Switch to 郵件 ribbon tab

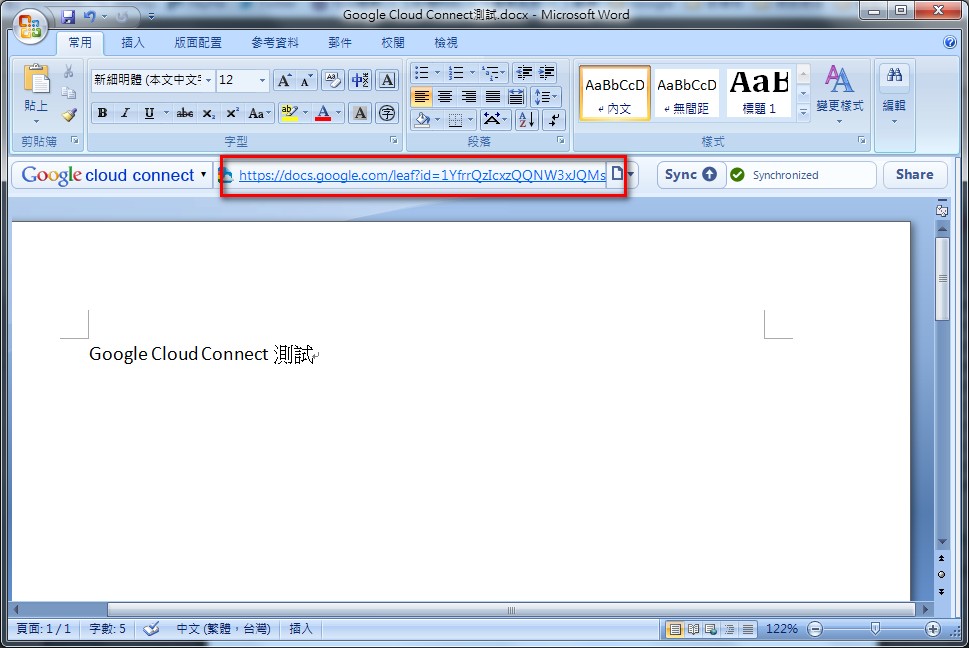pos(340,43)
